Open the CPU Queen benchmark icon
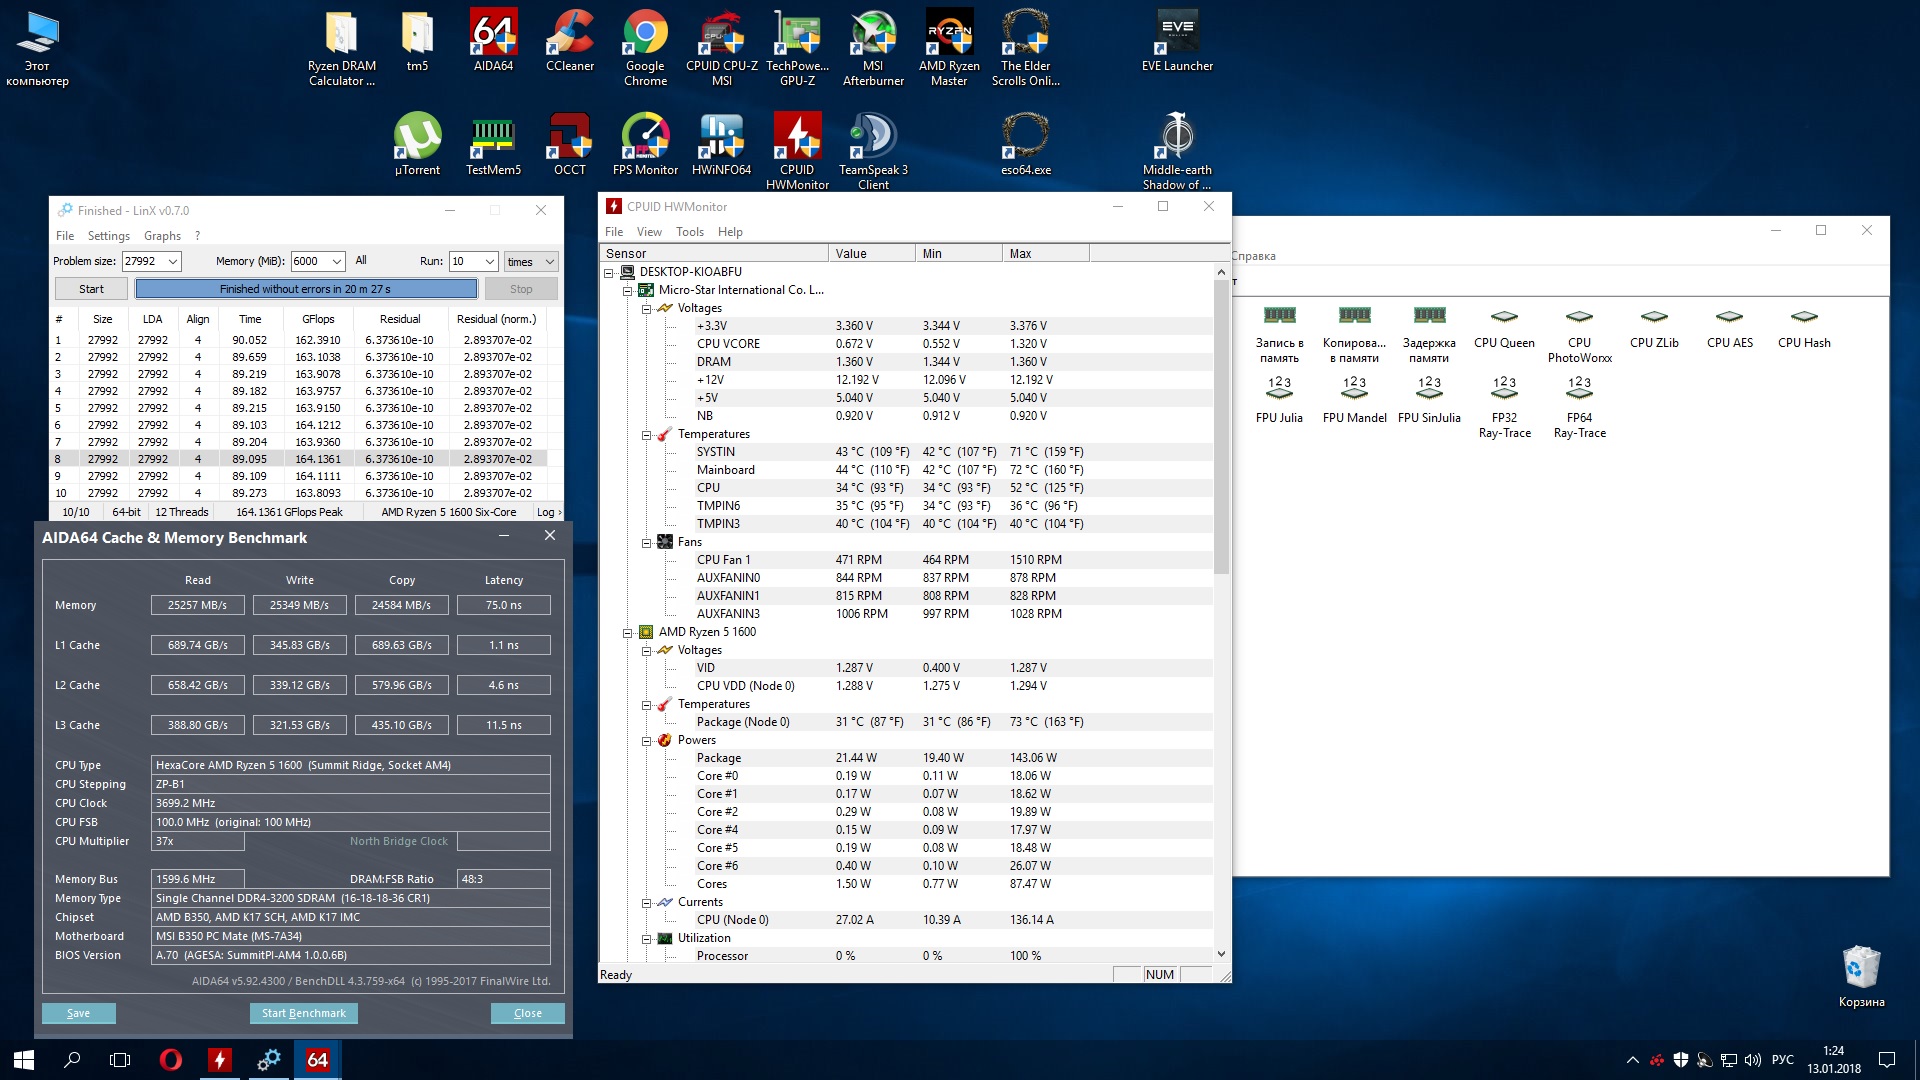Image resolution: width=1920 pixels, height=1080 pixels. point(1503,327)
